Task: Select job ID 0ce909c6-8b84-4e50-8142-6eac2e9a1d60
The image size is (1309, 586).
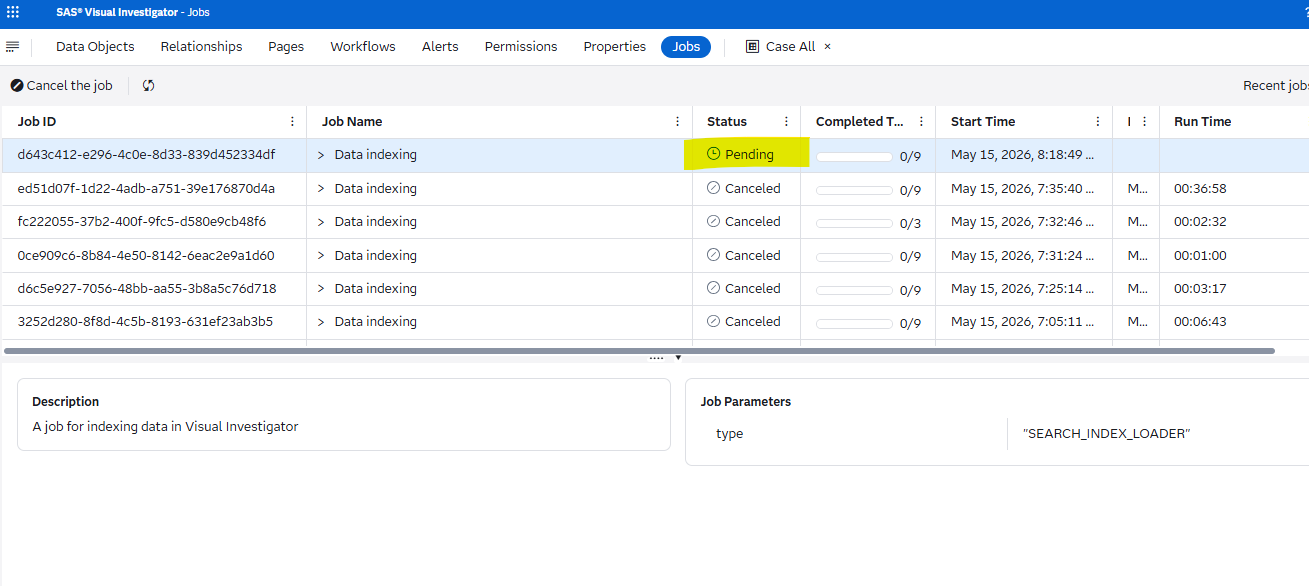Action: coord(146,255)
